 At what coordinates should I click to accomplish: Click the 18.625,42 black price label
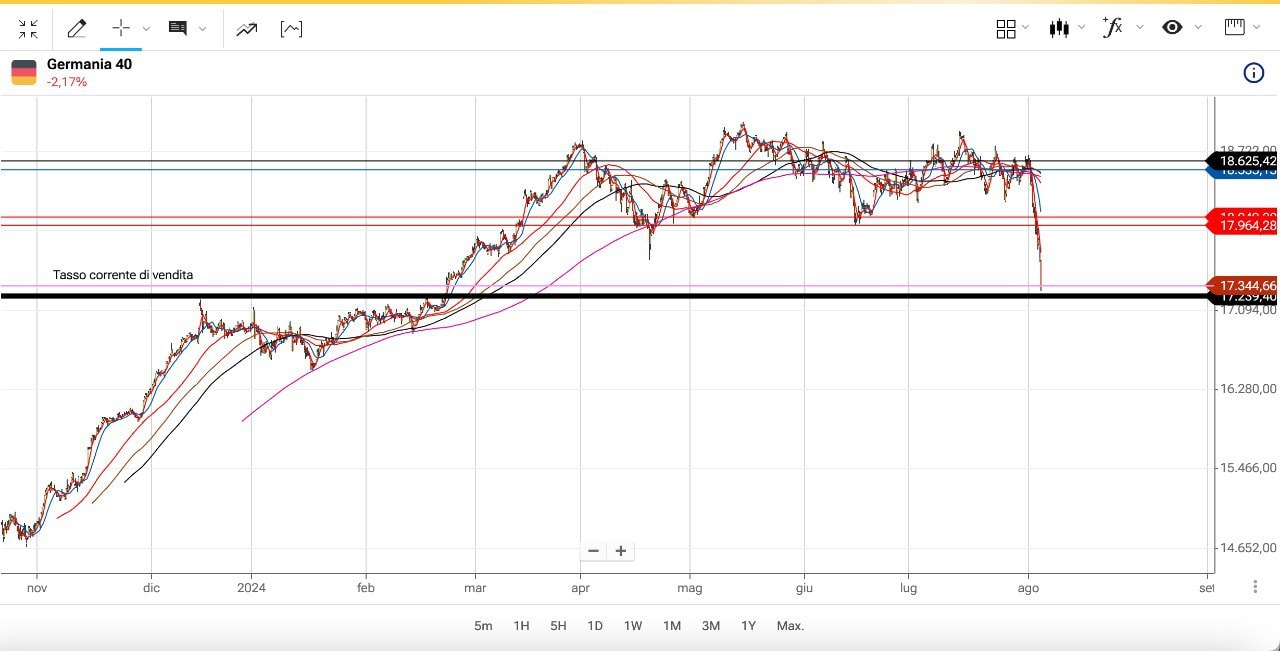tap(1243, 161)
